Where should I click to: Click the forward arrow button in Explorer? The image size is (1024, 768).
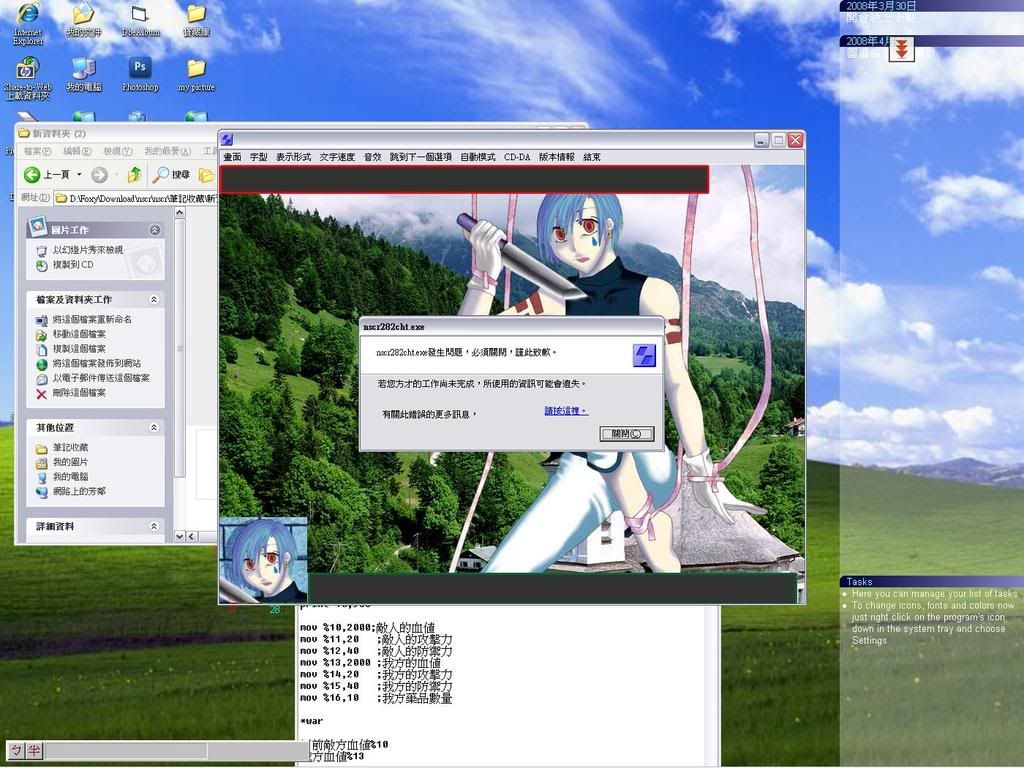pos(99,174)
